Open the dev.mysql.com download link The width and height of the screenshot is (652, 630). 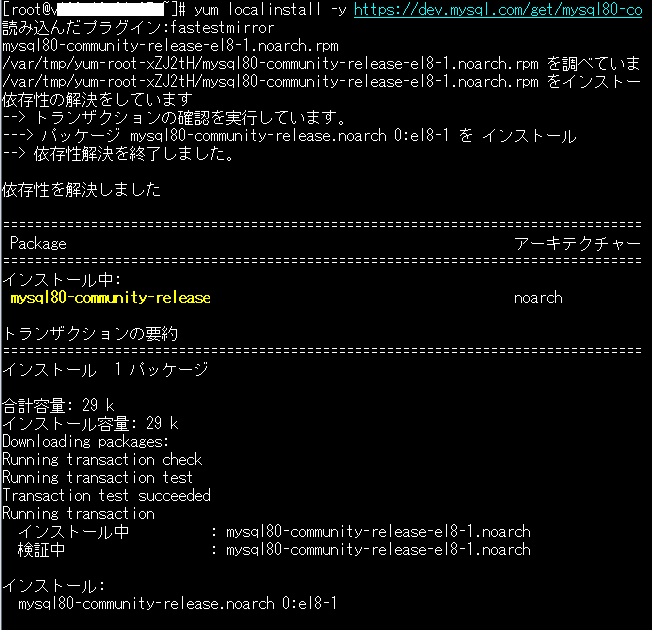pyautogui.click(x=498, y=10)
